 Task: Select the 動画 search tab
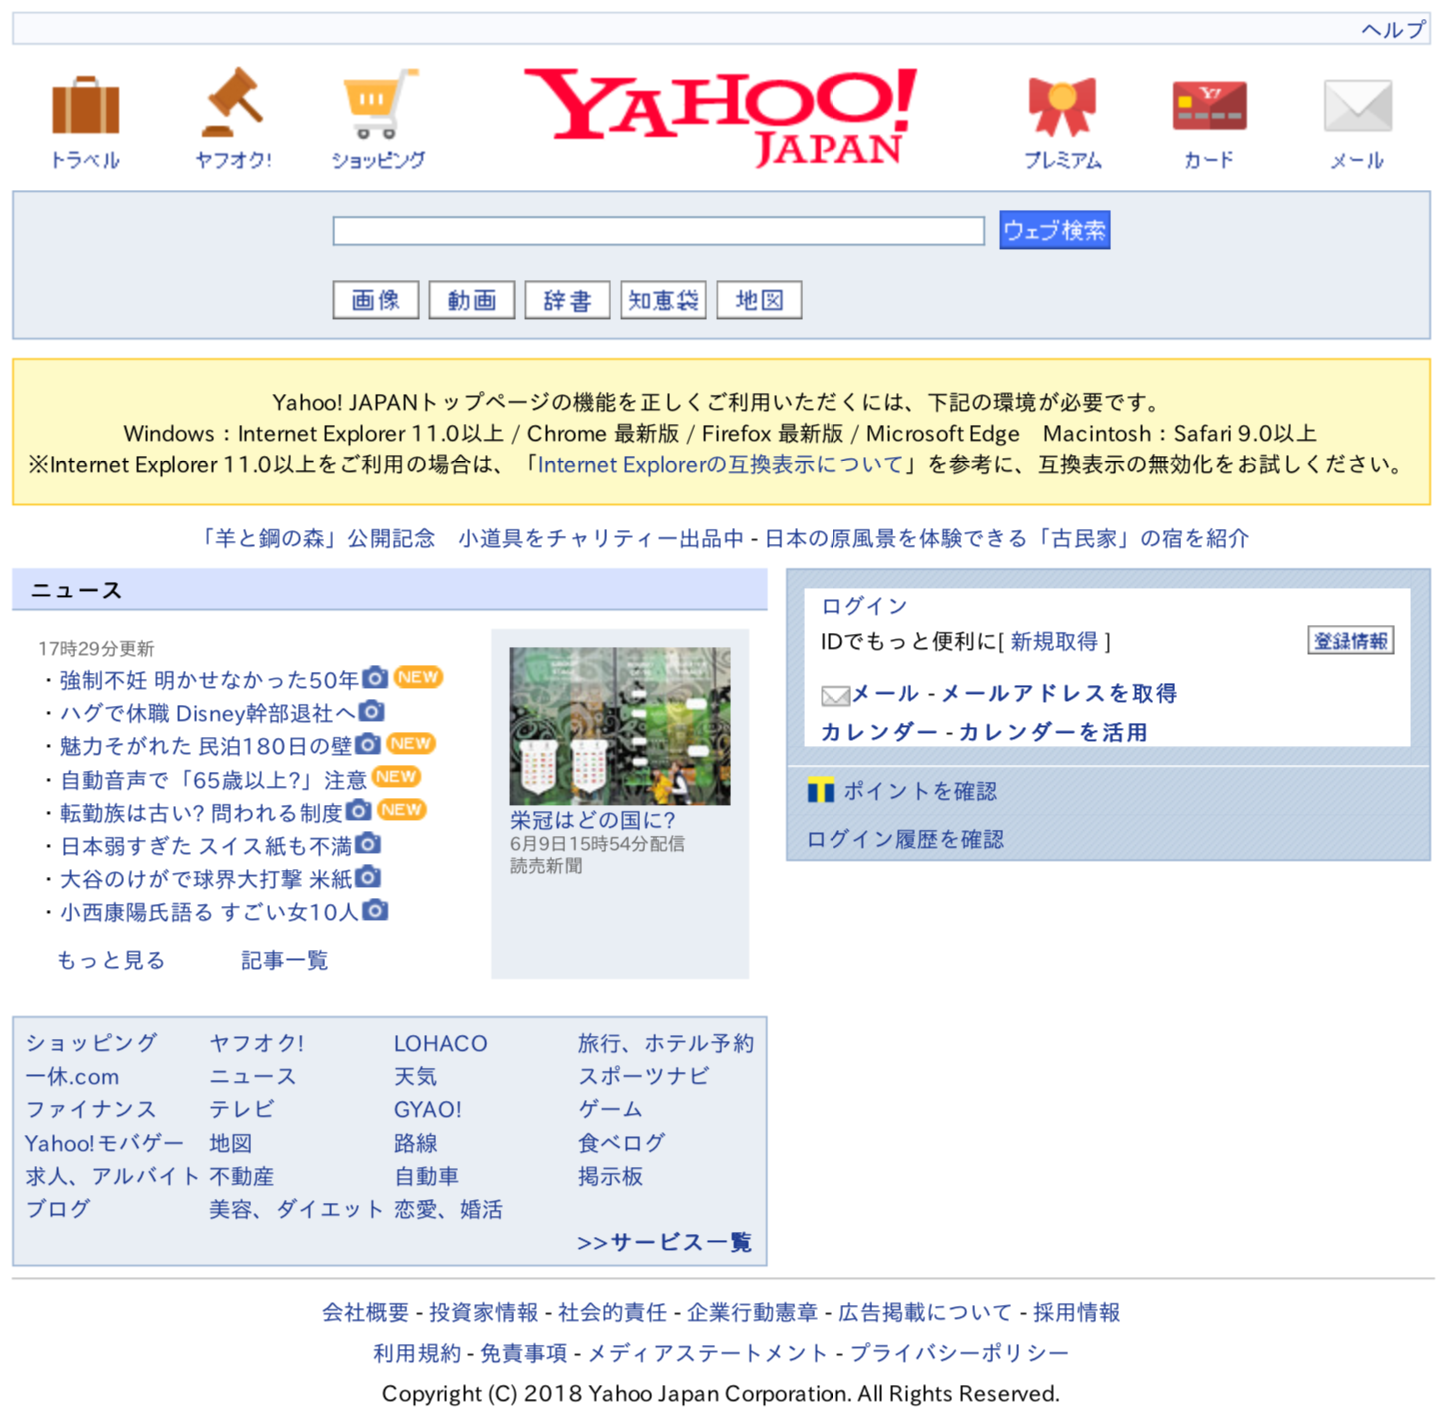point(472,300)
